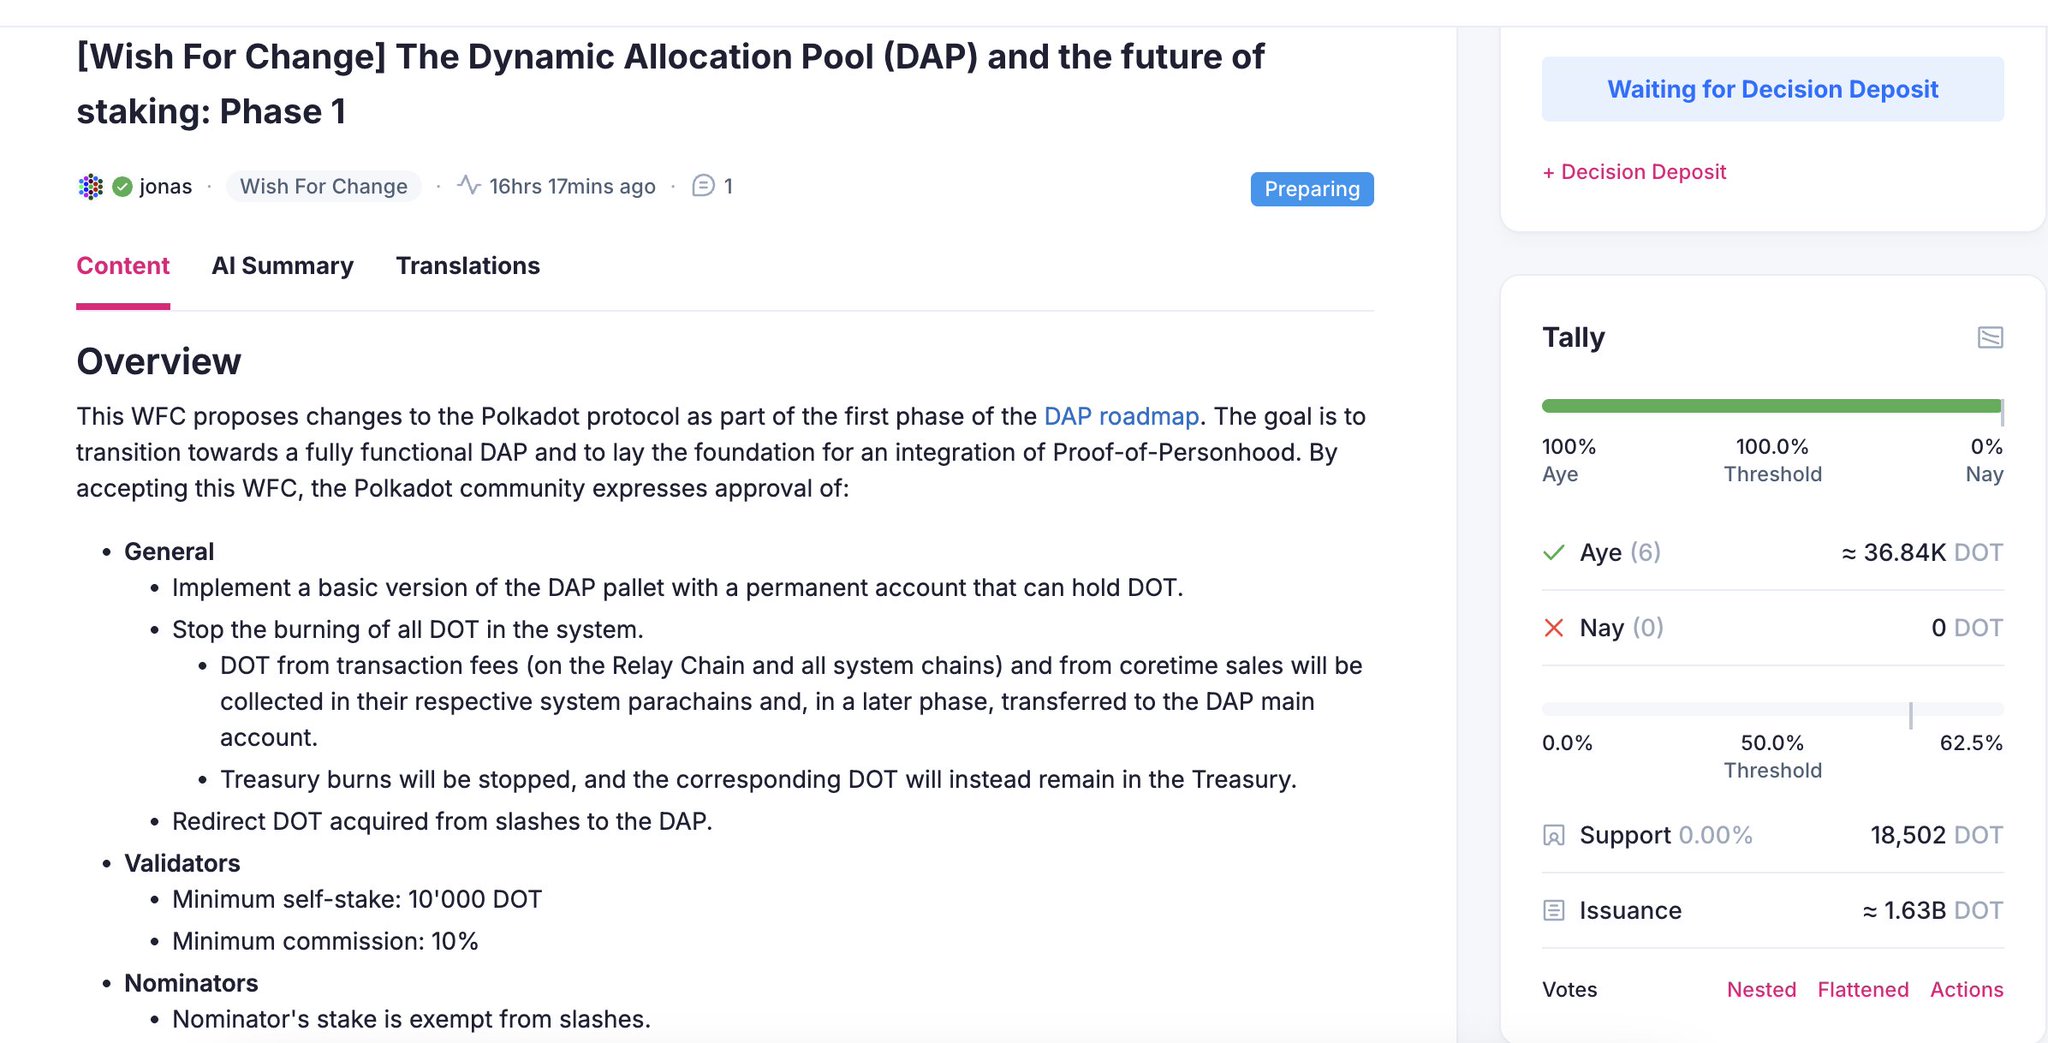Click the + Decision Deposit link
The width and height of the screenshot is (2048, 1043).
click(x=1634, y=172)
